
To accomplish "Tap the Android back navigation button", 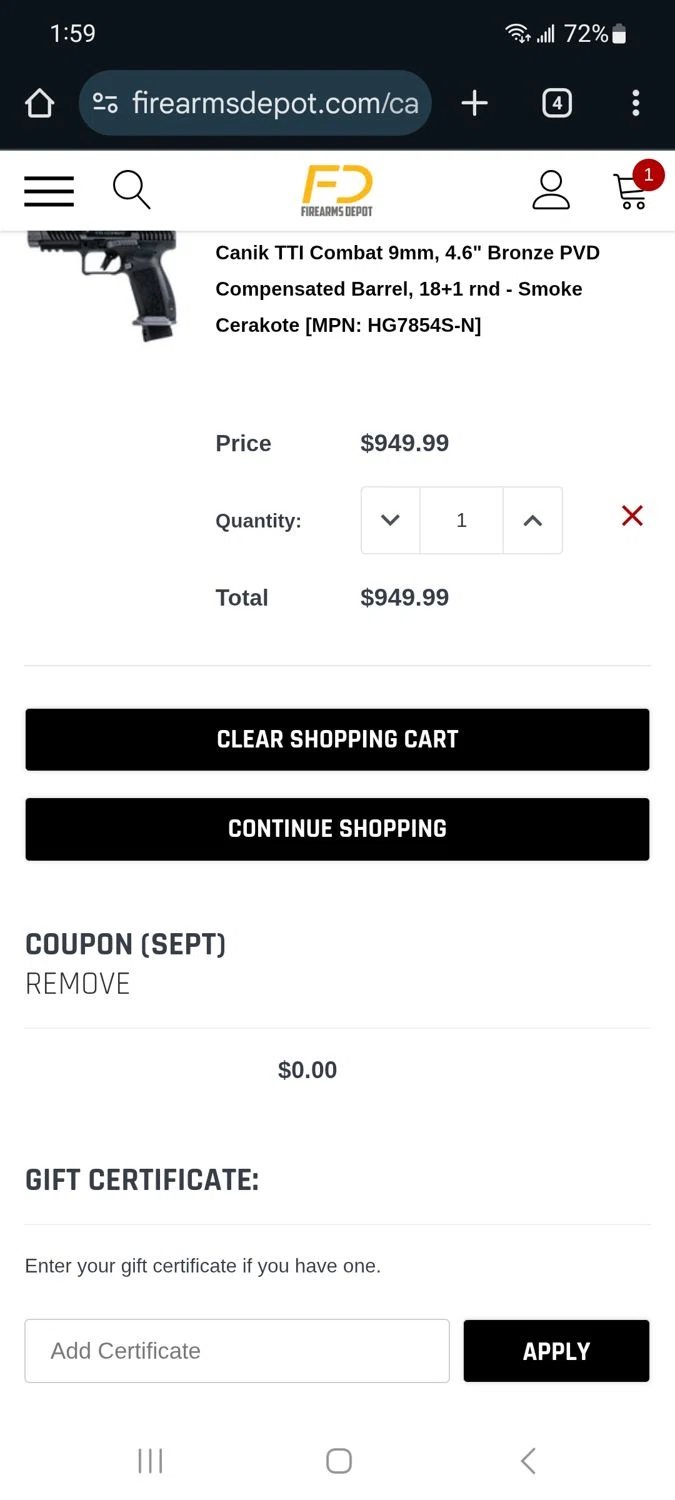I will (528, 1461).
